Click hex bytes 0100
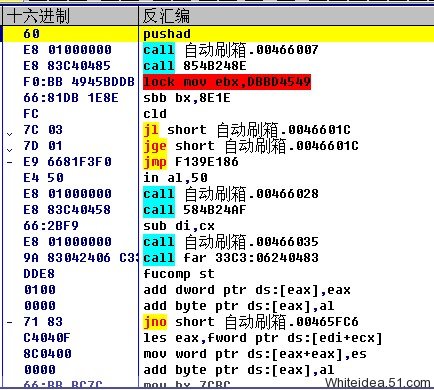The image size is (434, 390). (40, 290)
